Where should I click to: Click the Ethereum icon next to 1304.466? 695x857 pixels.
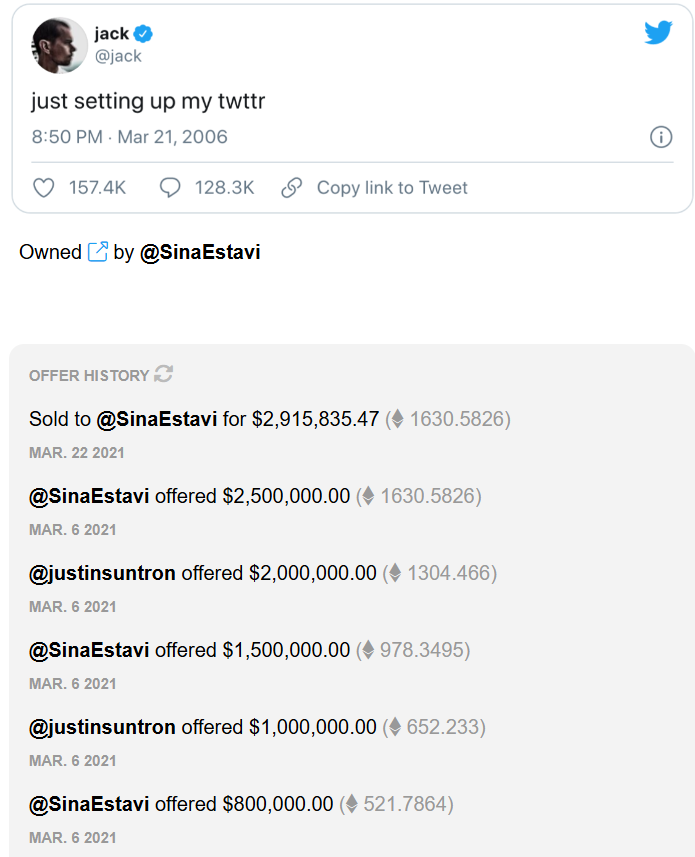click(x=395, y=573)
